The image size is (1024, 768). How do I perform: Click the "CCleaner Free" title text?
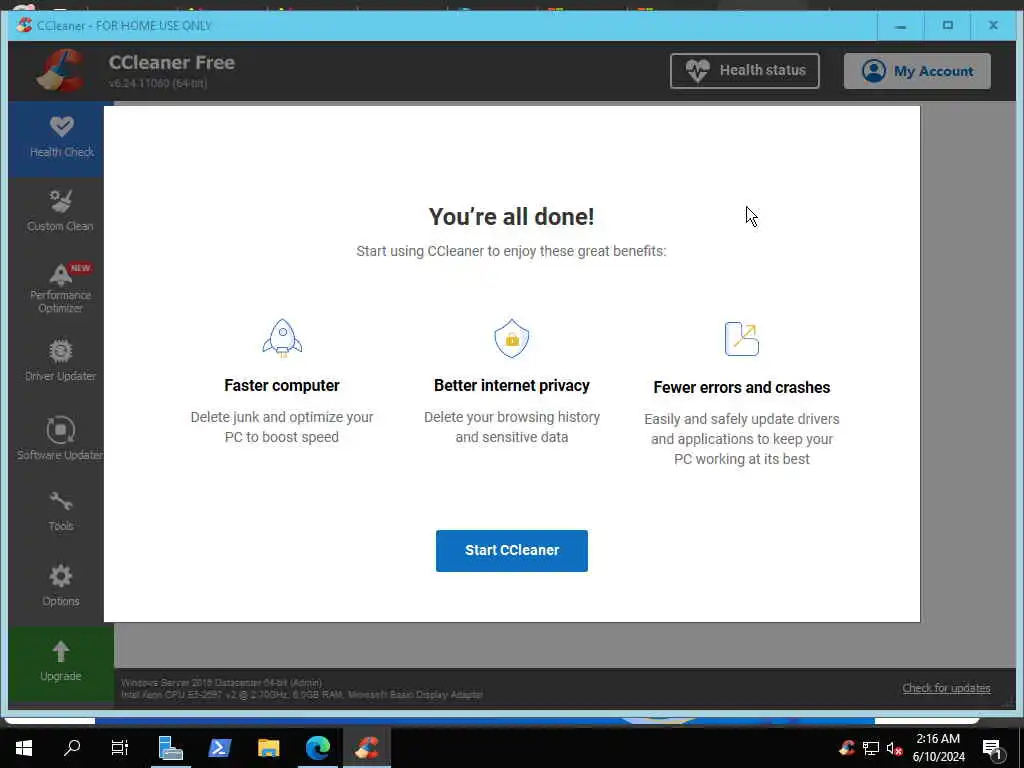click(172, 63)
